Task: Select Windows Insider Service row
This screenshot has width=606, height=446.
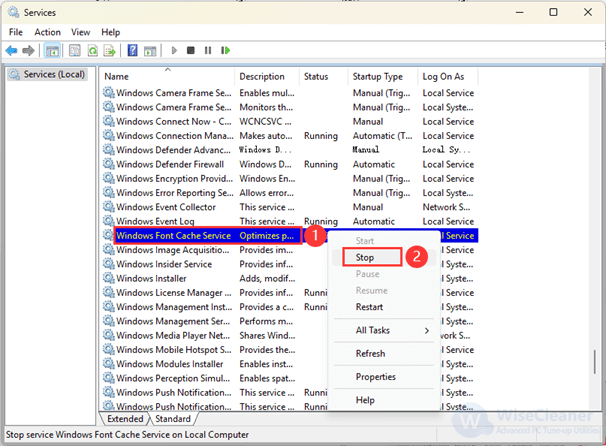Action: tap(214, 264)
